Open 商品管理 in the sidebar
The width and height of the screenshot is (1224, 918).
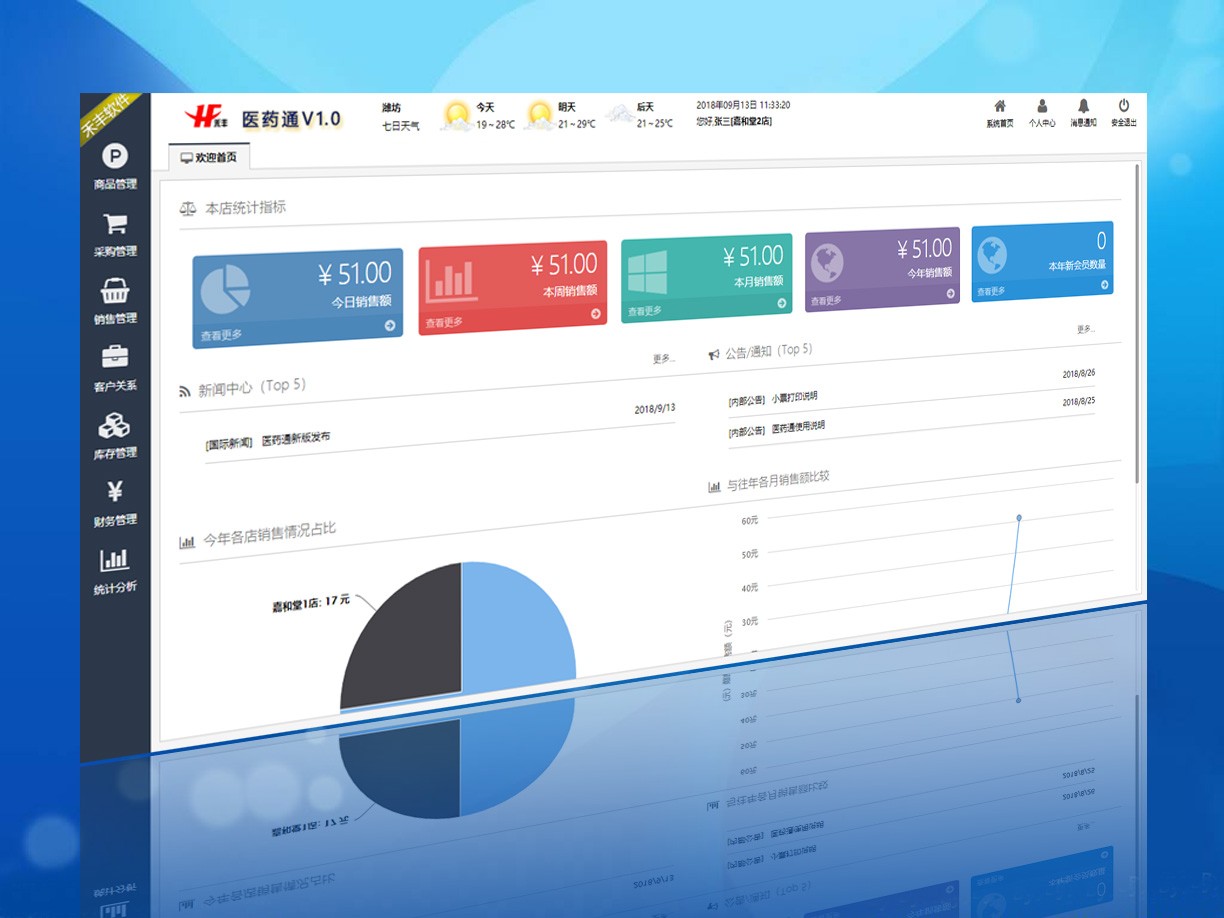pos(115,157)
